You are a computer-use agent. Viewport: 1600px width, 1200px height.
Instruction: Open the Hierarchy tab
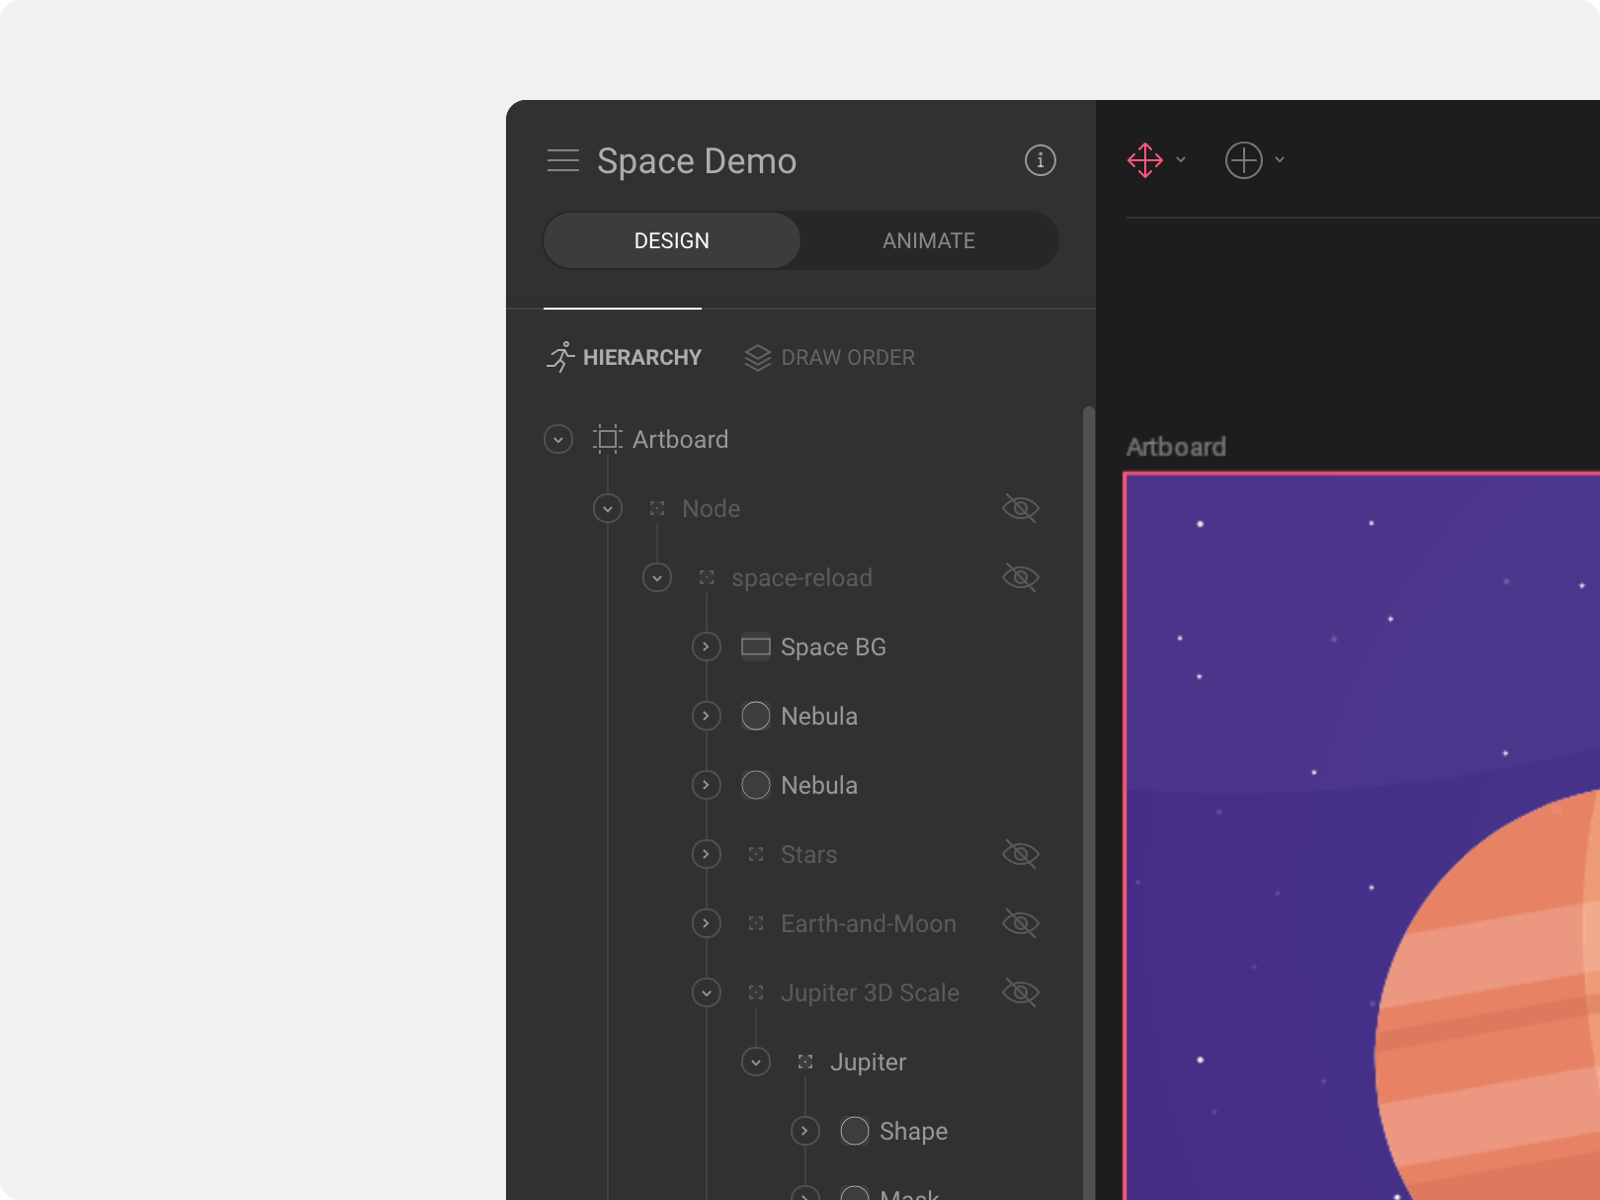tap(623, 357)
